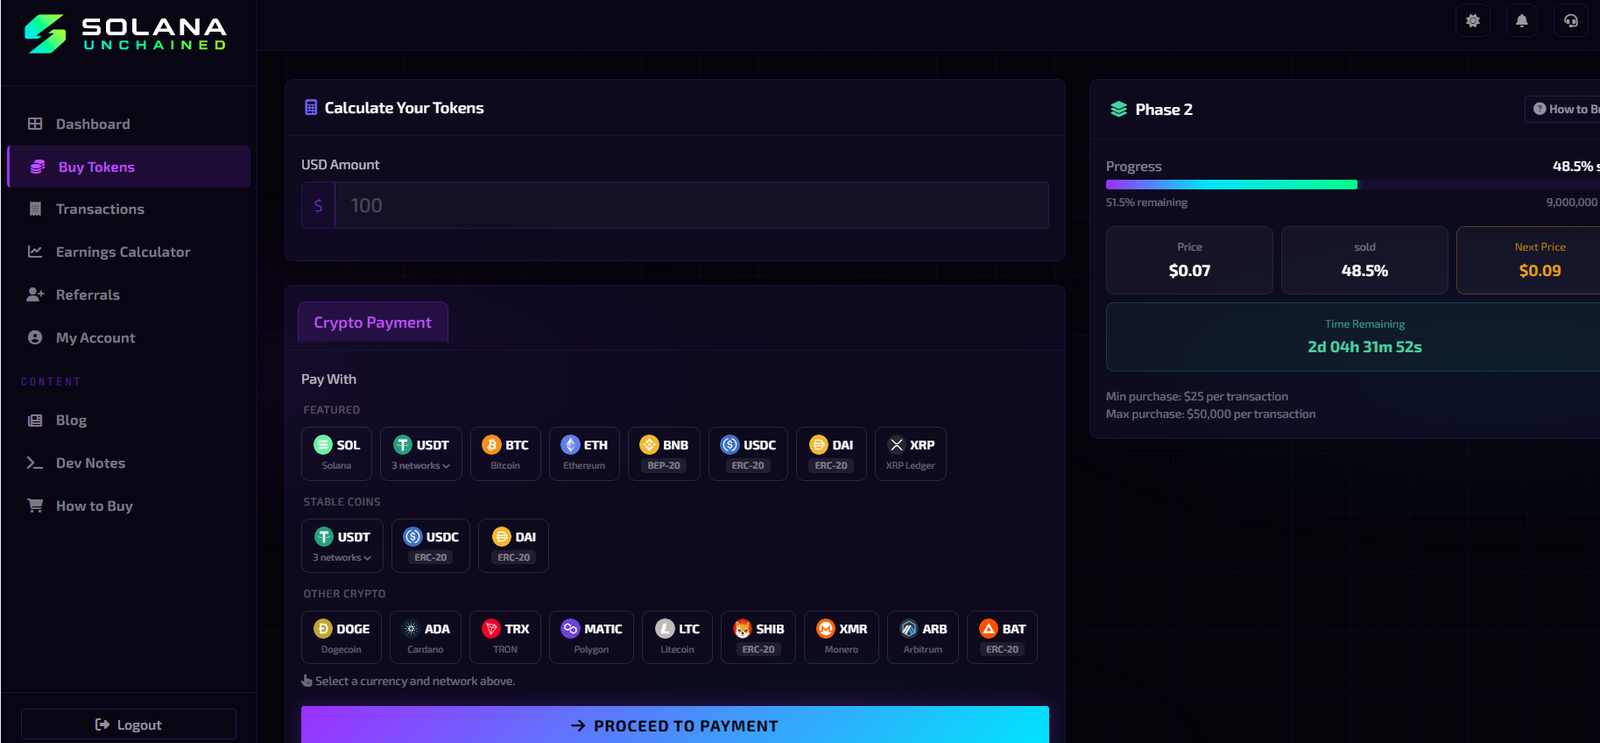Choose SOL Solana as payment
Screen dimensions: 1600x743
336,454
